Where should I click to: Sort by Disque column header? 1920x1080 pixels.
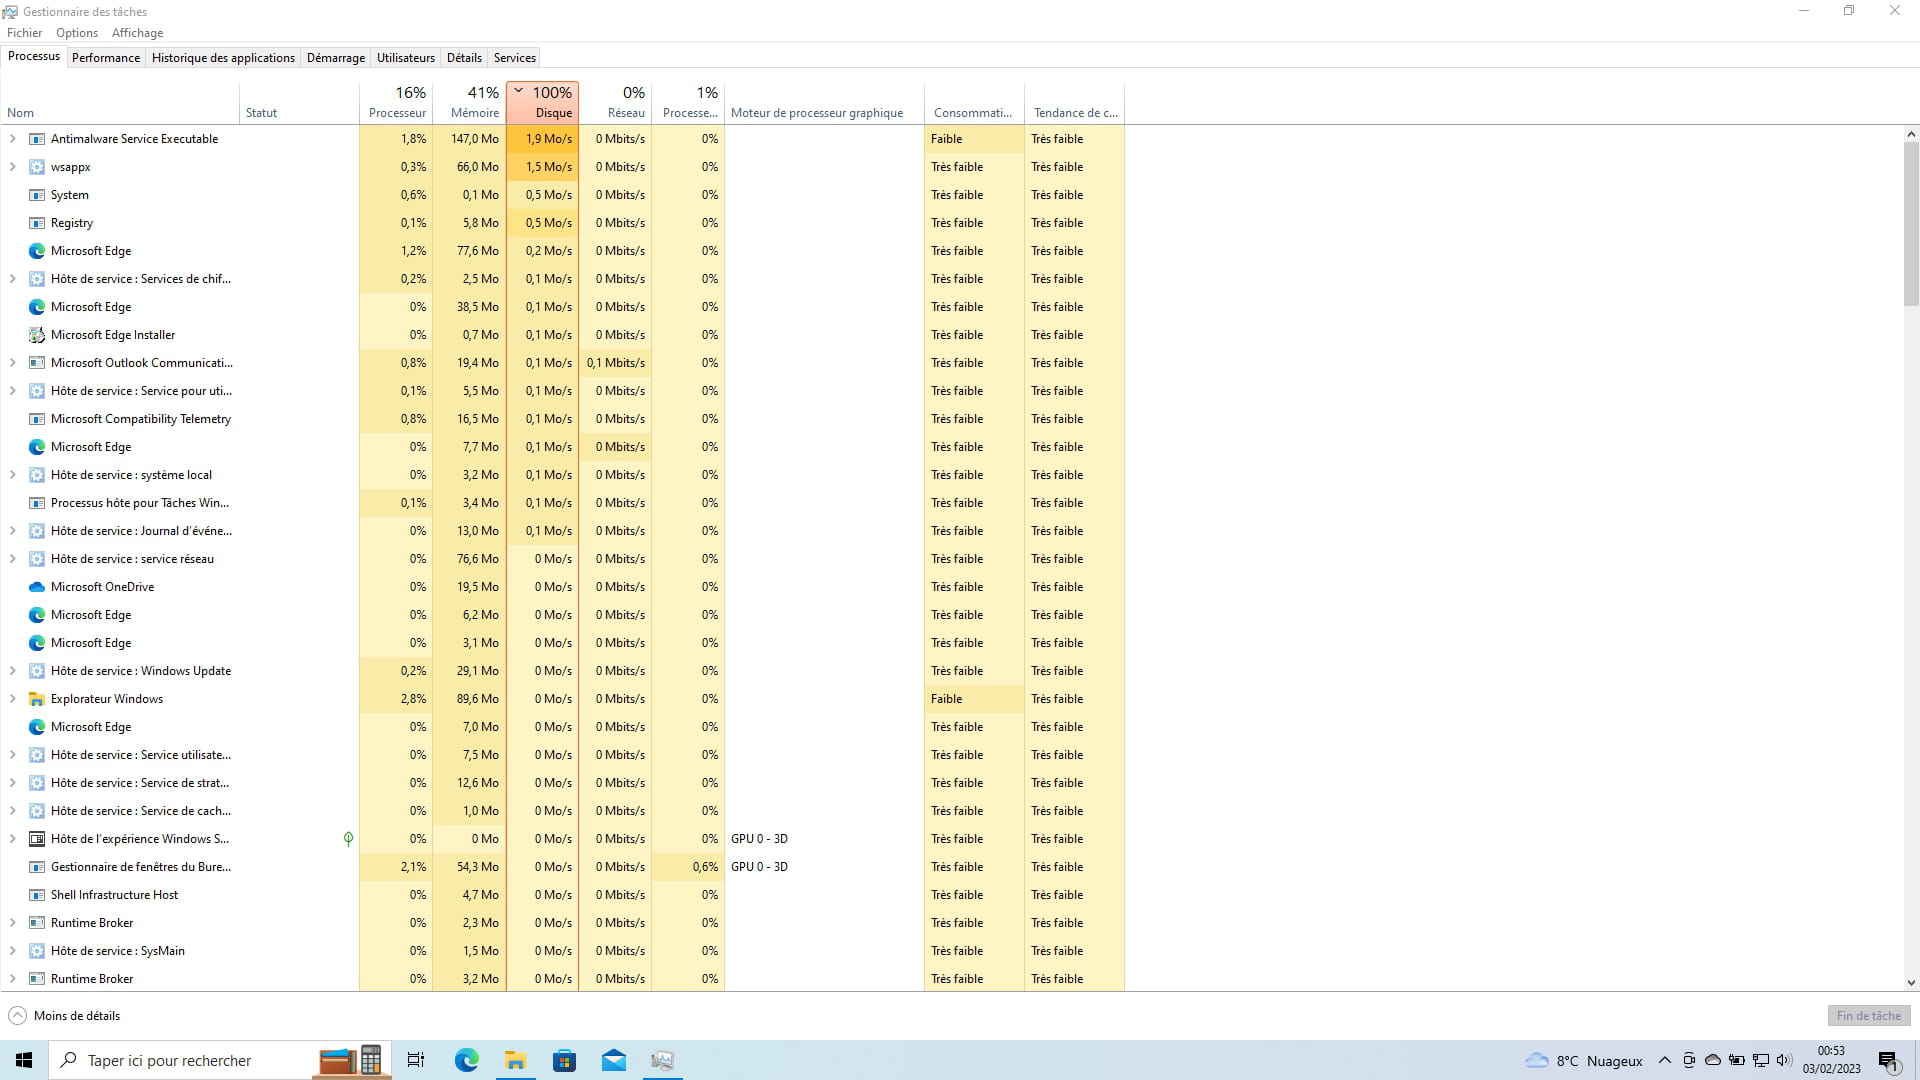pos(543,102)
